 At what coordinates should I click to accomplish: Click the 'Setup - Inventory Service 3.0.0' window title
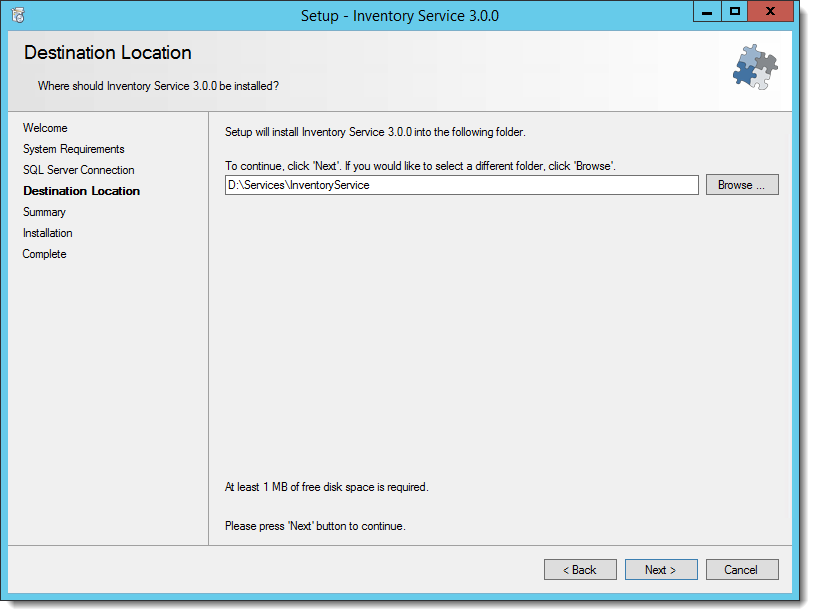click(400, 16)
